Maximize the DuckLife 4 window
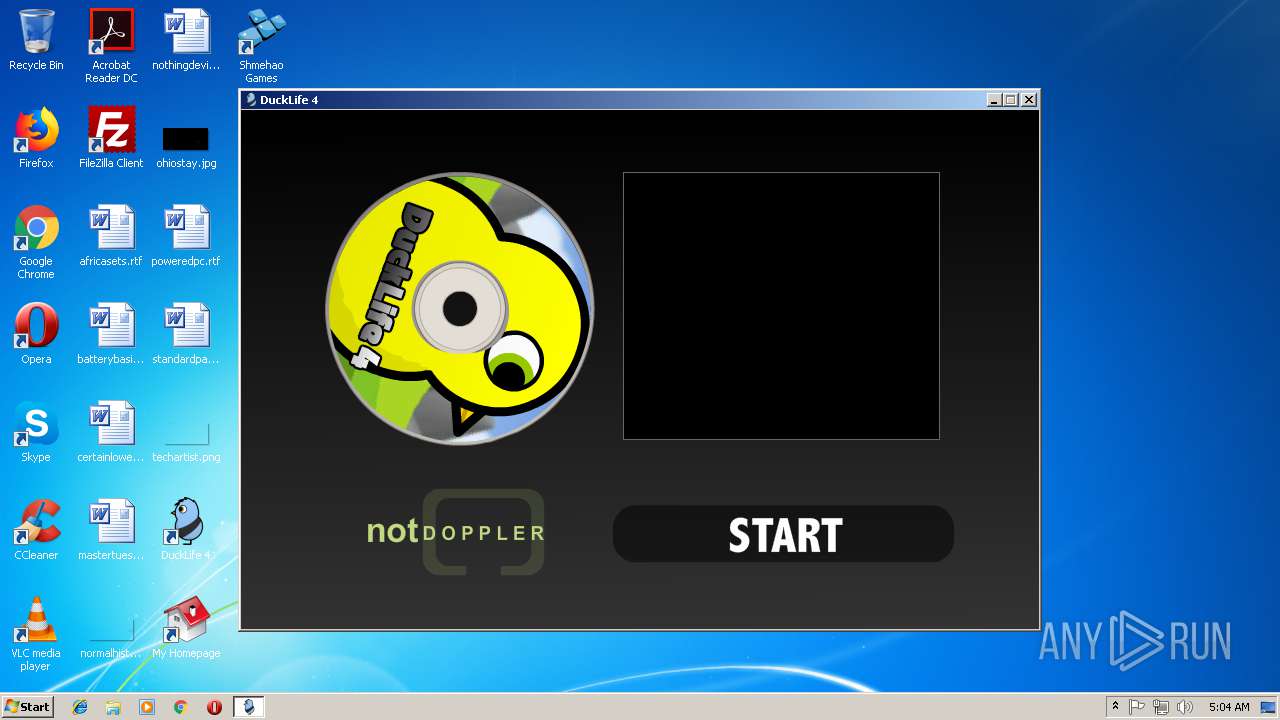1280x720 pixels. (1011, 100)
